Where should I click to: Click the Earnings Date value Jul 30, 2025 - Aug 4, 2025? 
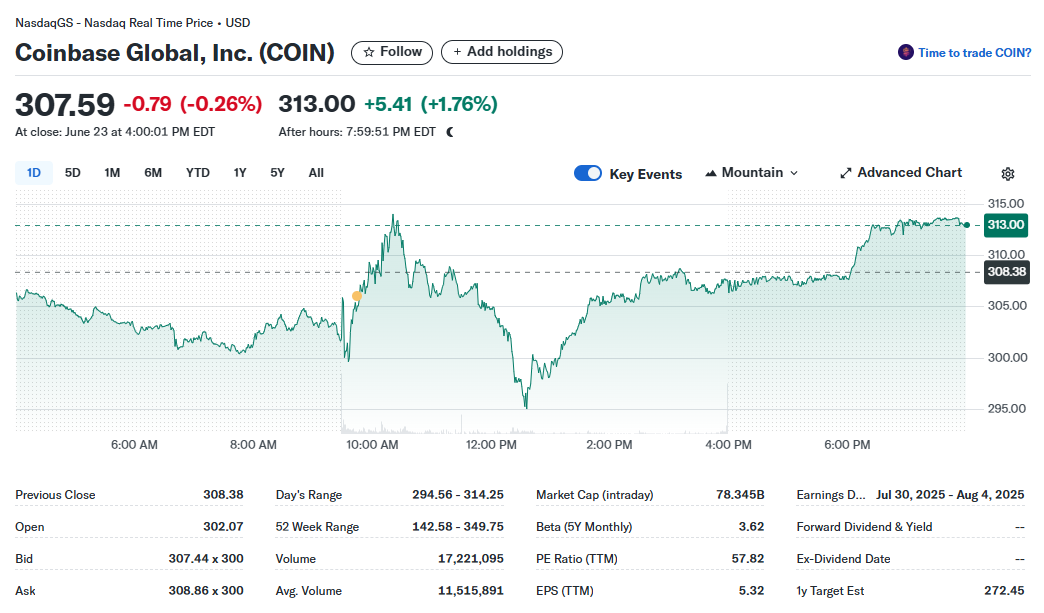point(950,495)
